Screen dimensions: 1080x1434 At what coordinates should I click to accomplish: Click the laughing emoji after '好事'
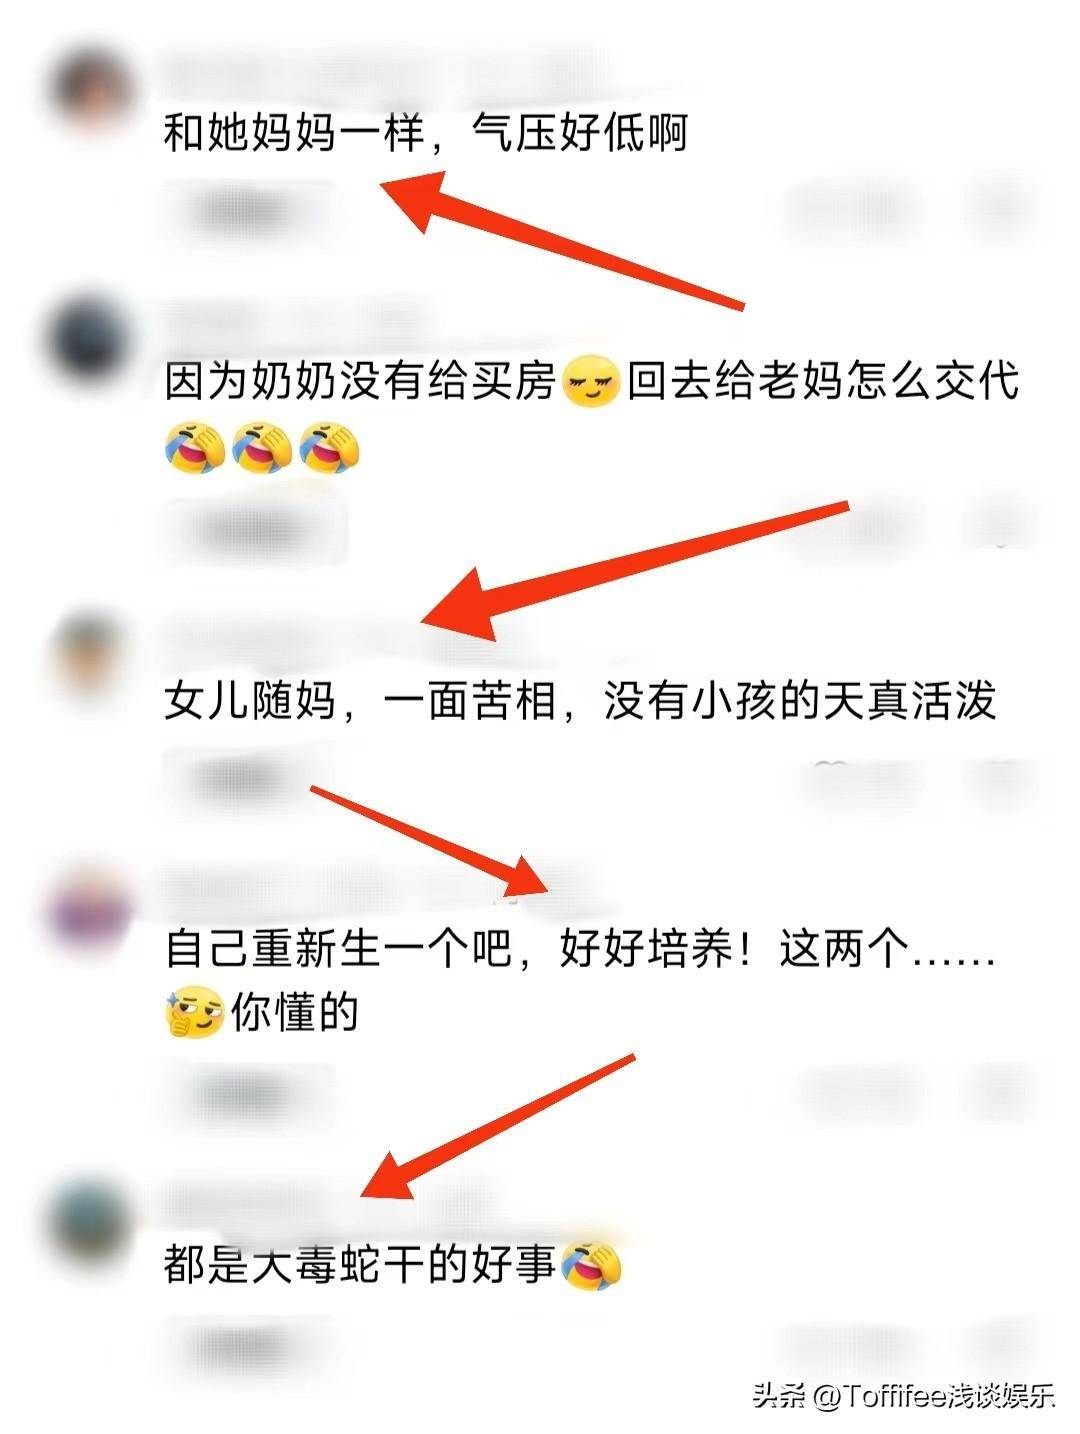tap(592, 1265)
